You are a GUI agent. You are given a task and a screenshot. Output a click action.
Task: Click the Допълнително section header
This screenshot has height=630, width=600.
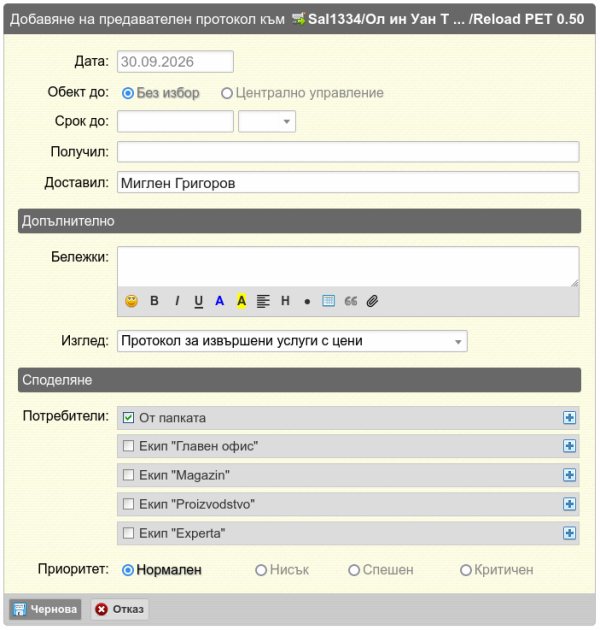299,221
